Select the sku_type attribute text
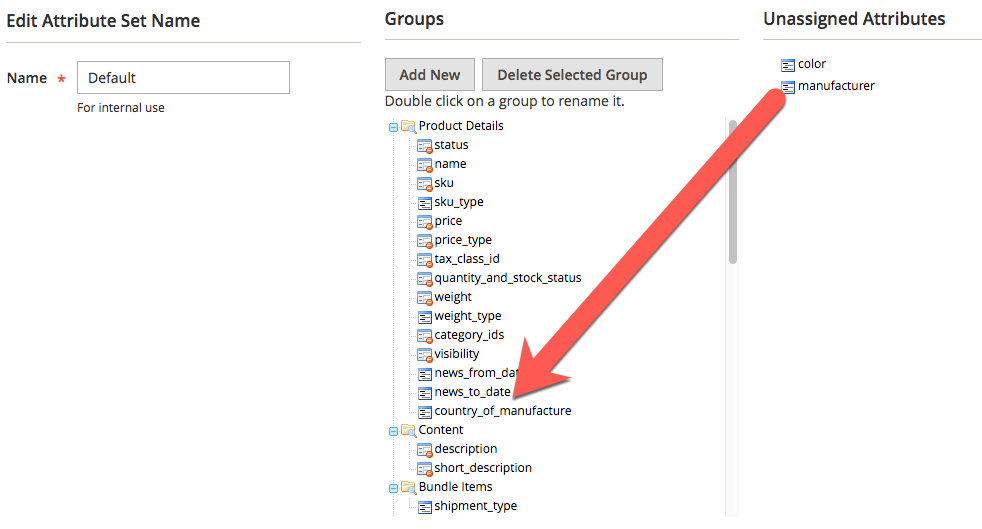982x529 pixels. pyautogui.click(x=459, y=202)
